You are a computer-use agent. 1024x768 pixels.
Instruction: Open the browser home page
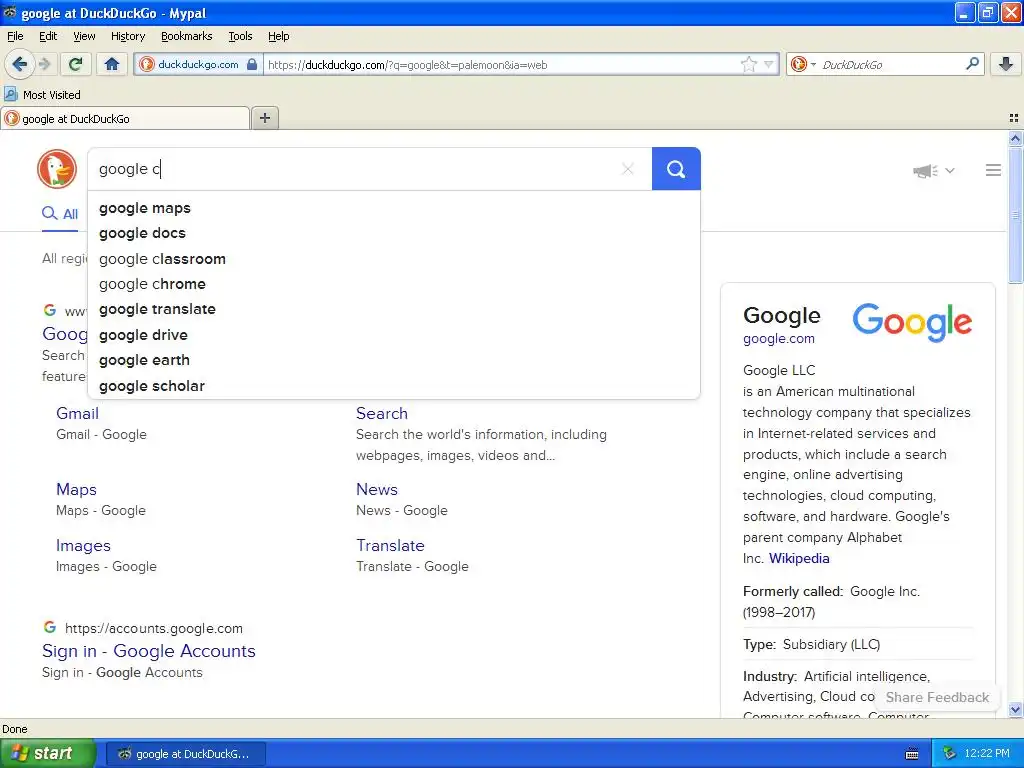[x=112, y=64]
